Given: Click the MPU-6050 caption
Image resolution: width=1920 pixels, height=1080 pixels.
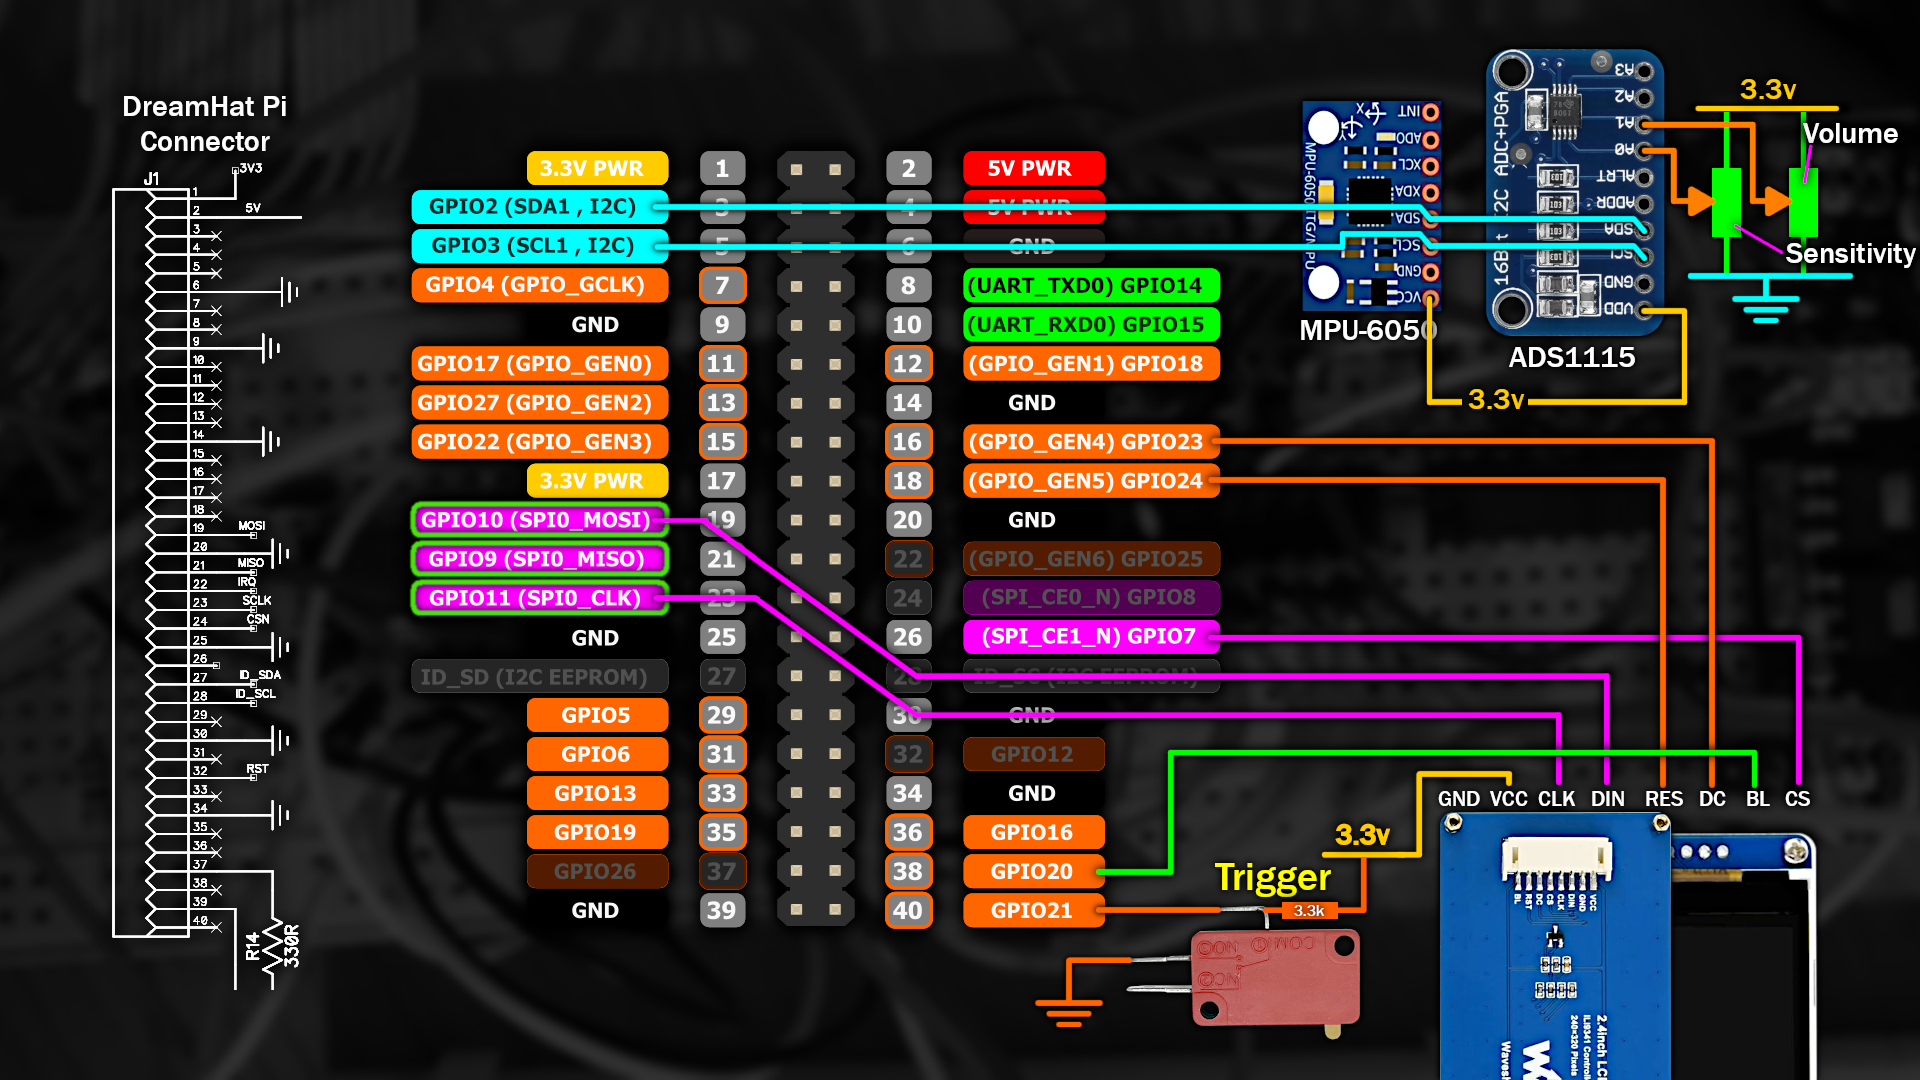Looking at the screenshot, I should pyautogui.click(x=1366, y=330).
